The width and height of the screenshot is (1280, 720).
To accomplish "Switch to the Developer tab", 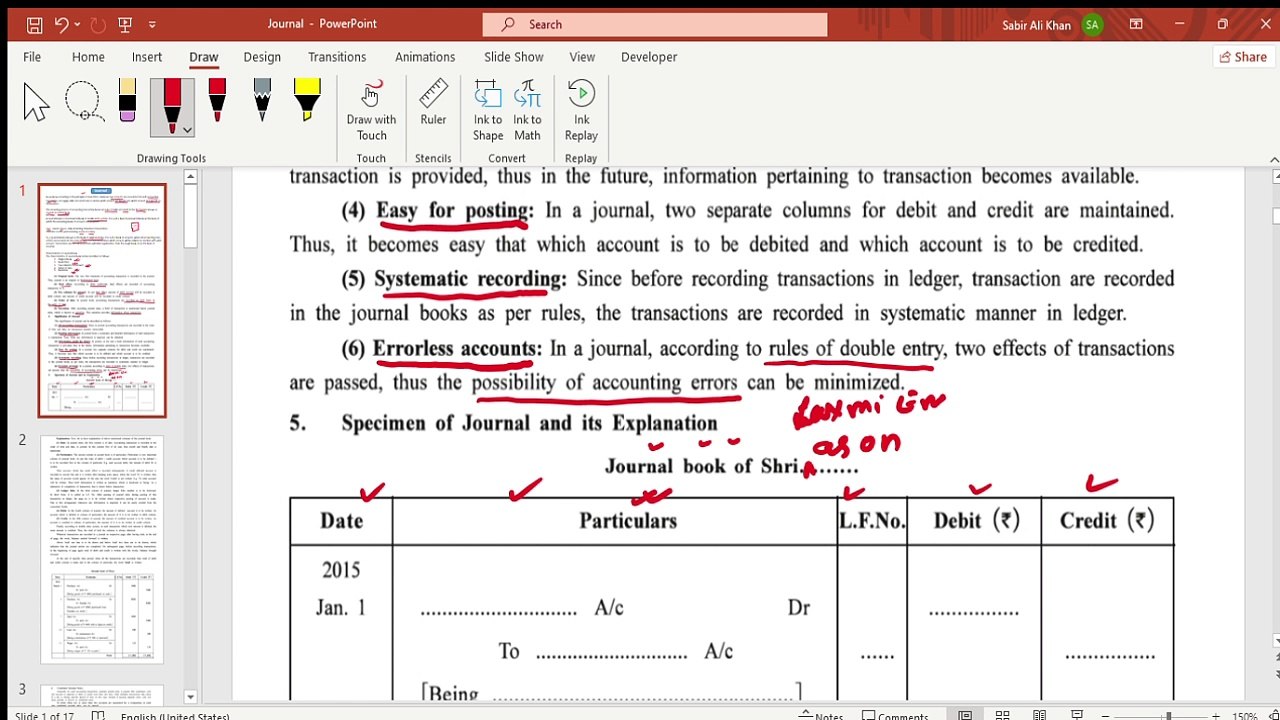I will 649,57.
